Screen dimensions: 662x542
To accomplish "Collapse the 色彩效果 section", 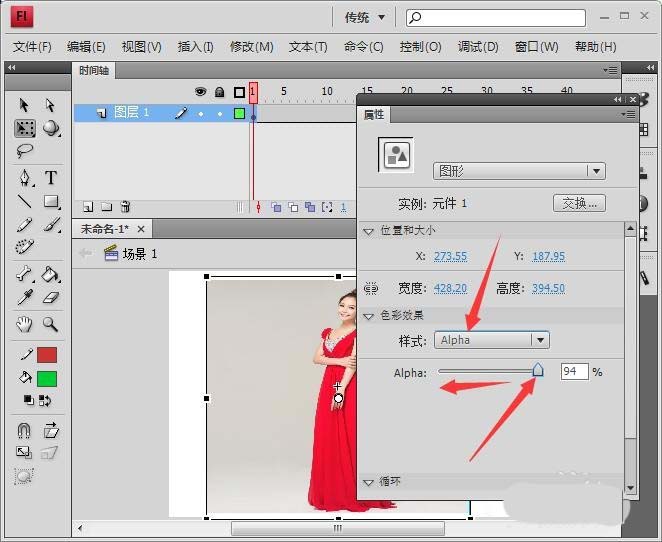I will point(369,316).
